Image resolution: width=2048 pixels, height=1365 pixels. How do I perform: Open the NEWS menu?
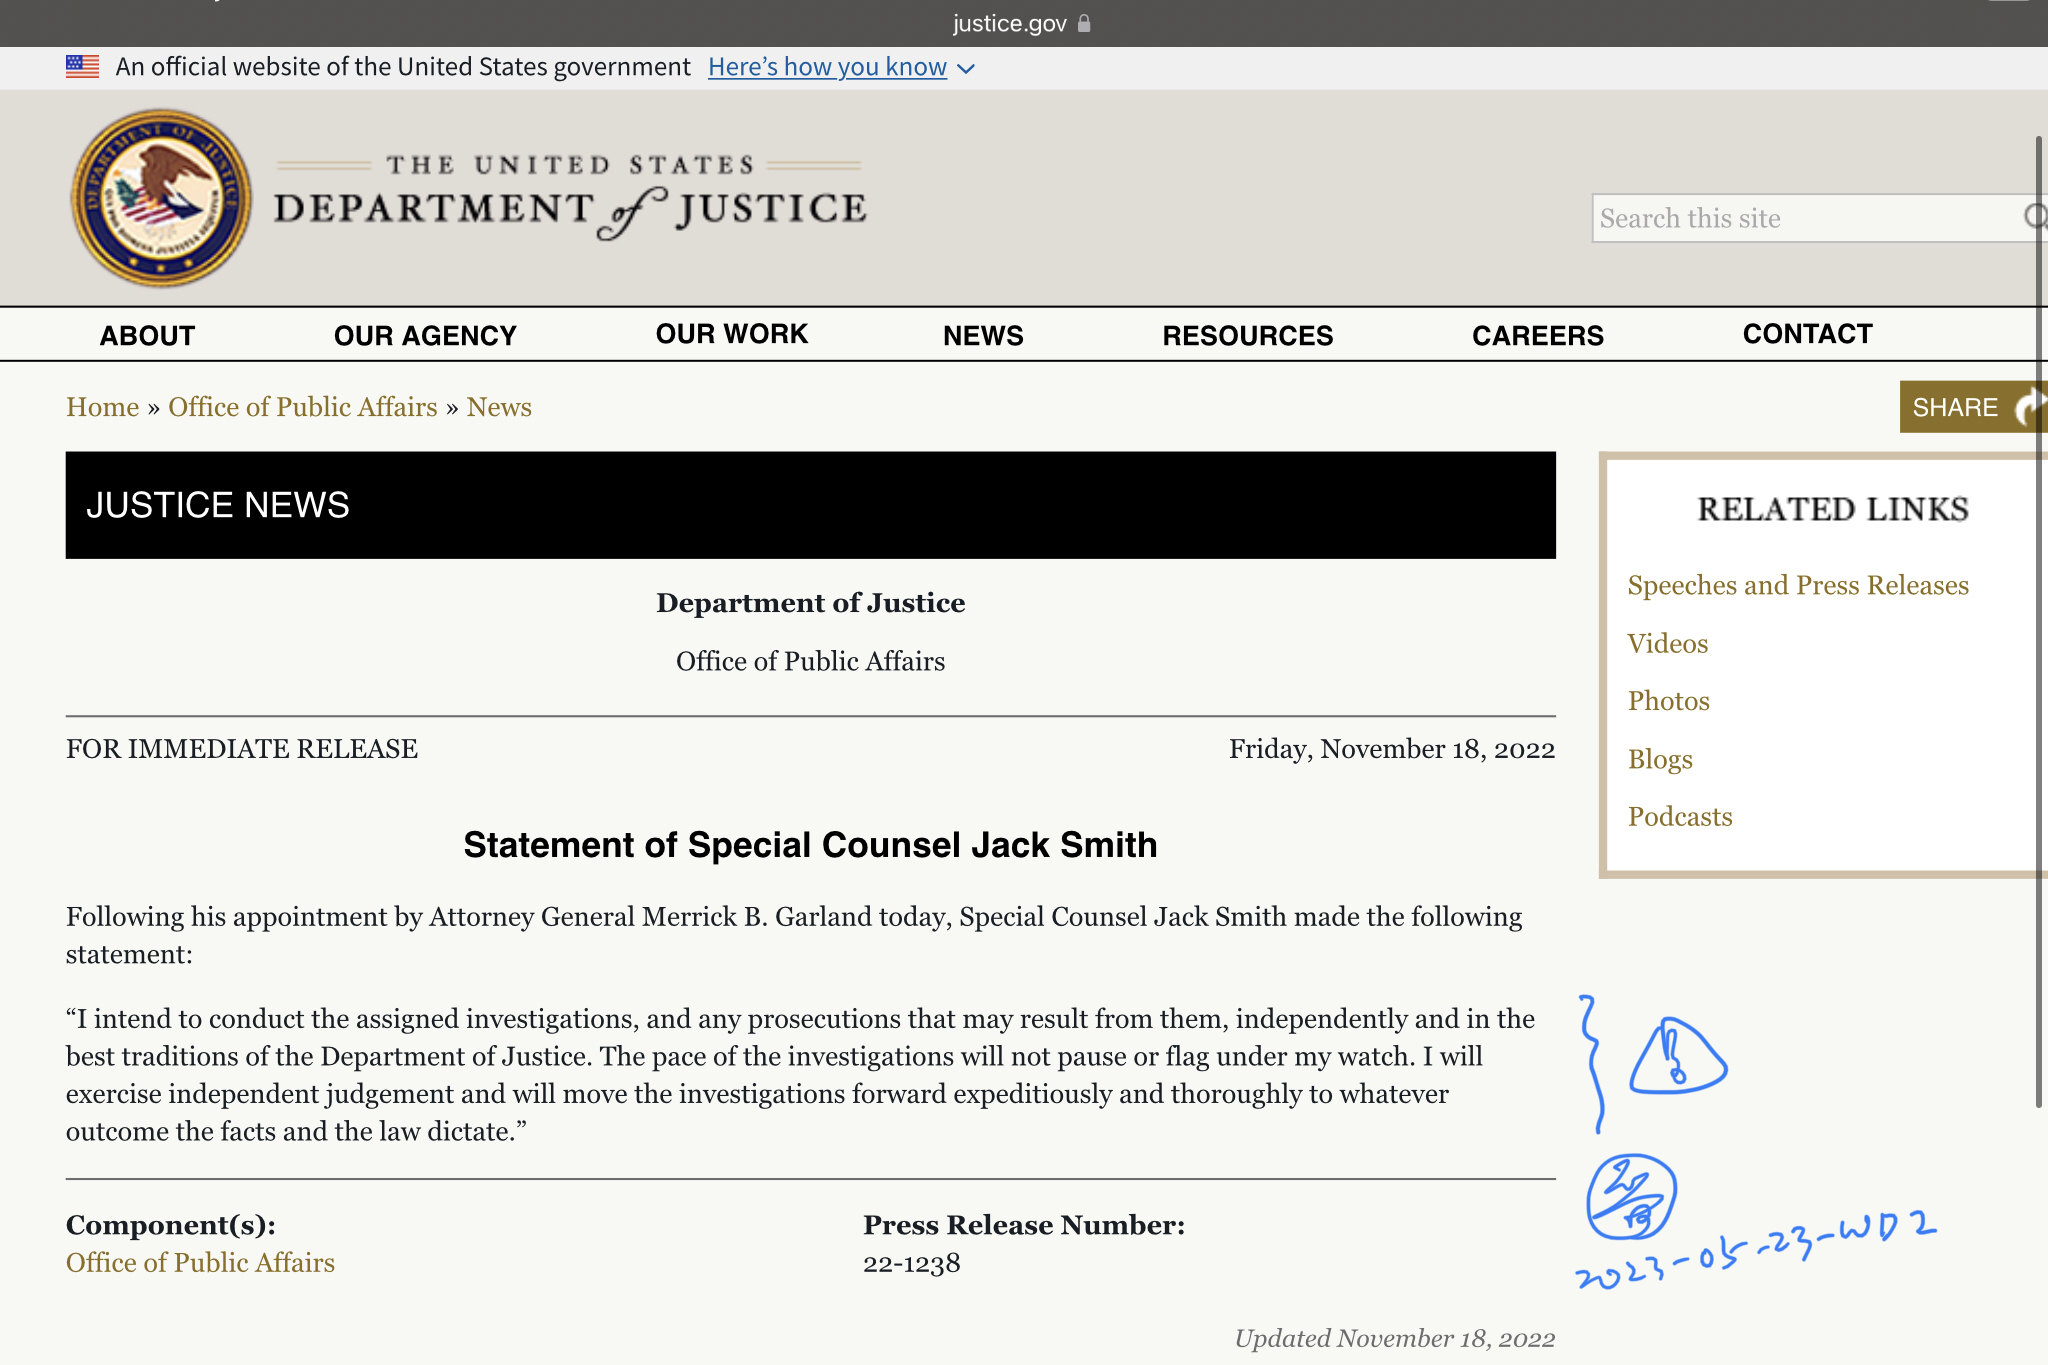983,335
